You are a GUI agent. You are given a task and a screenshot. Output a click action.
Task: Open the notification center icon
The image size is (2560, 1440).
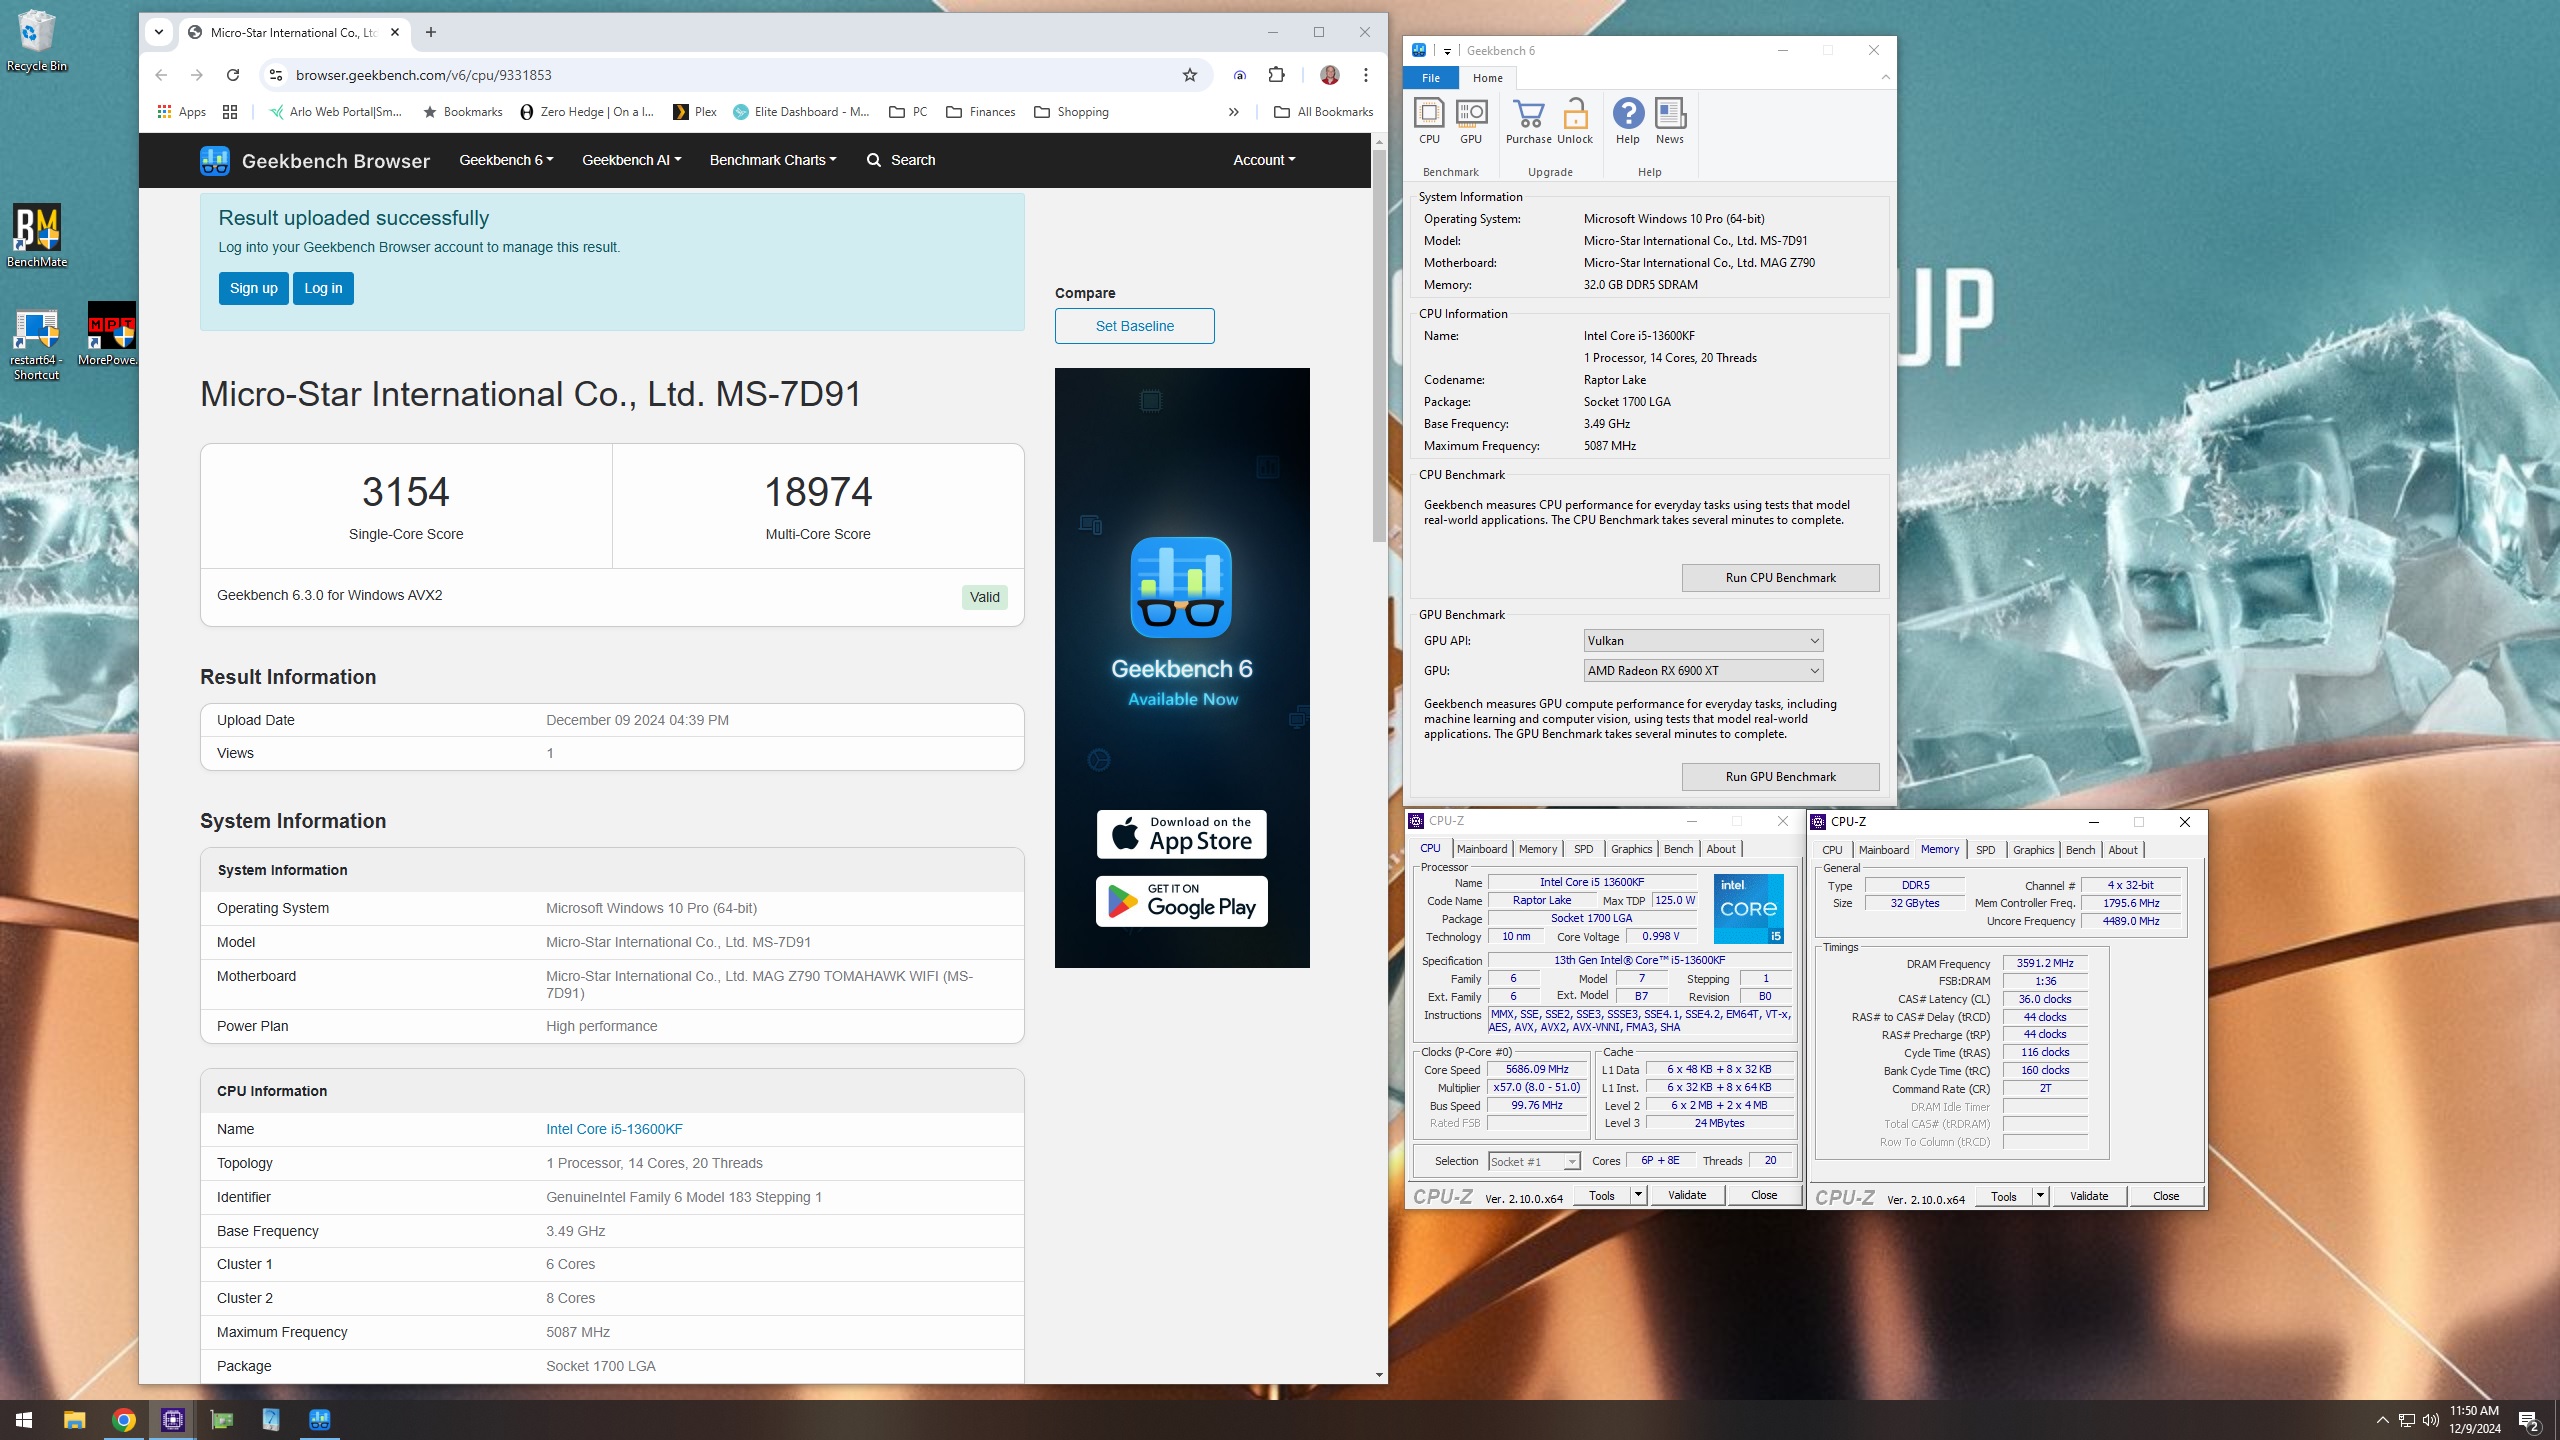click(x=2529, y=1420)
